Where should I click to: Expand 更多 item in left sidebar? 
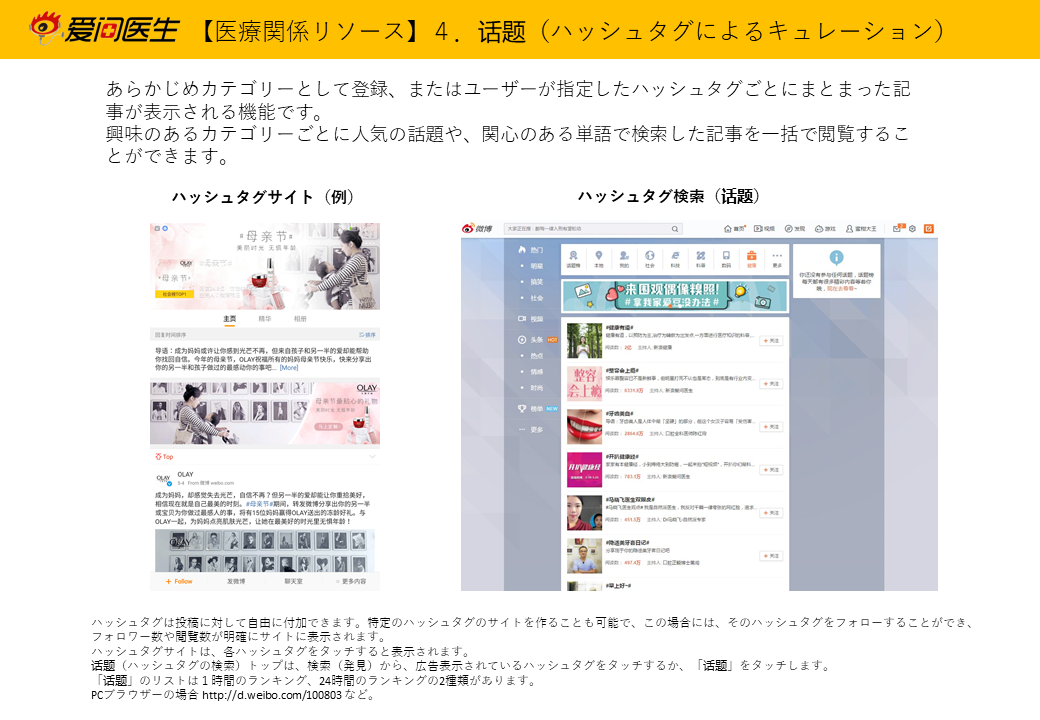(536, 429)
